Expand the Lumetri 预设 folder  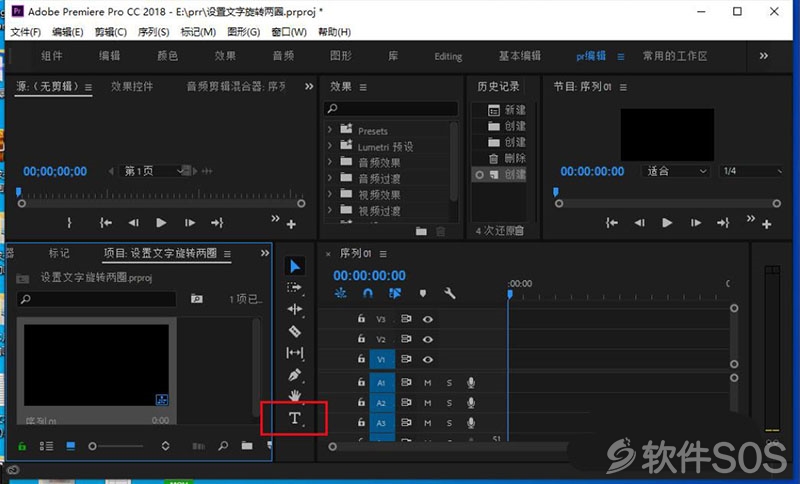330,146
